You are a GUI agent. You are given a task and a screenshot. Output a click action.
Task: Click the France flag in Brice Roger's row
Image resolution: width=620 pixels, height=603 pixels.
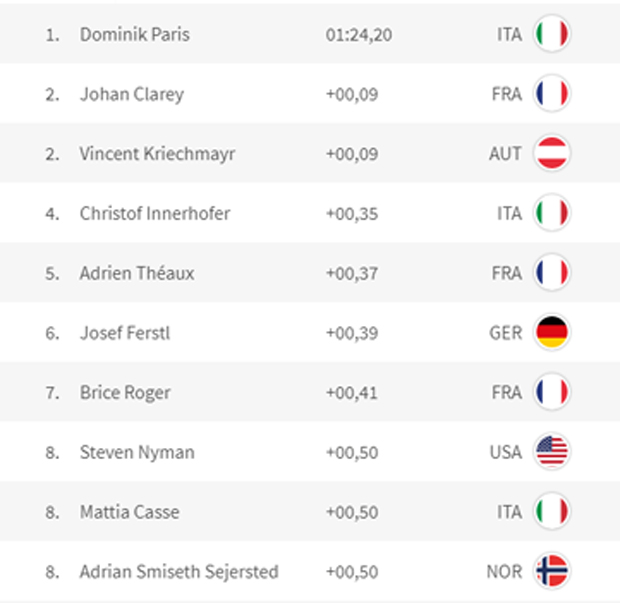coord(552,392)
